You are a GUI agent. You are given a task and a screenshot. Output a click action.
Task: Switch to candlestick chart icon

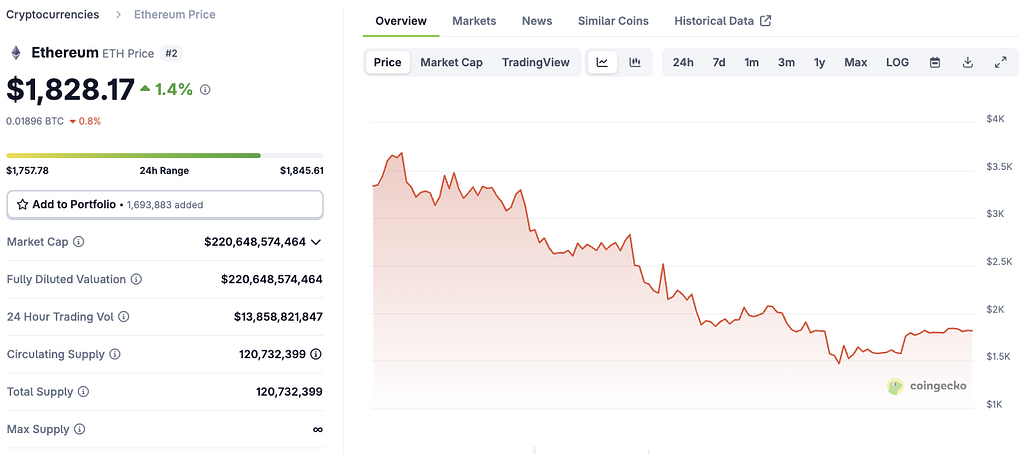click(635, 62)
